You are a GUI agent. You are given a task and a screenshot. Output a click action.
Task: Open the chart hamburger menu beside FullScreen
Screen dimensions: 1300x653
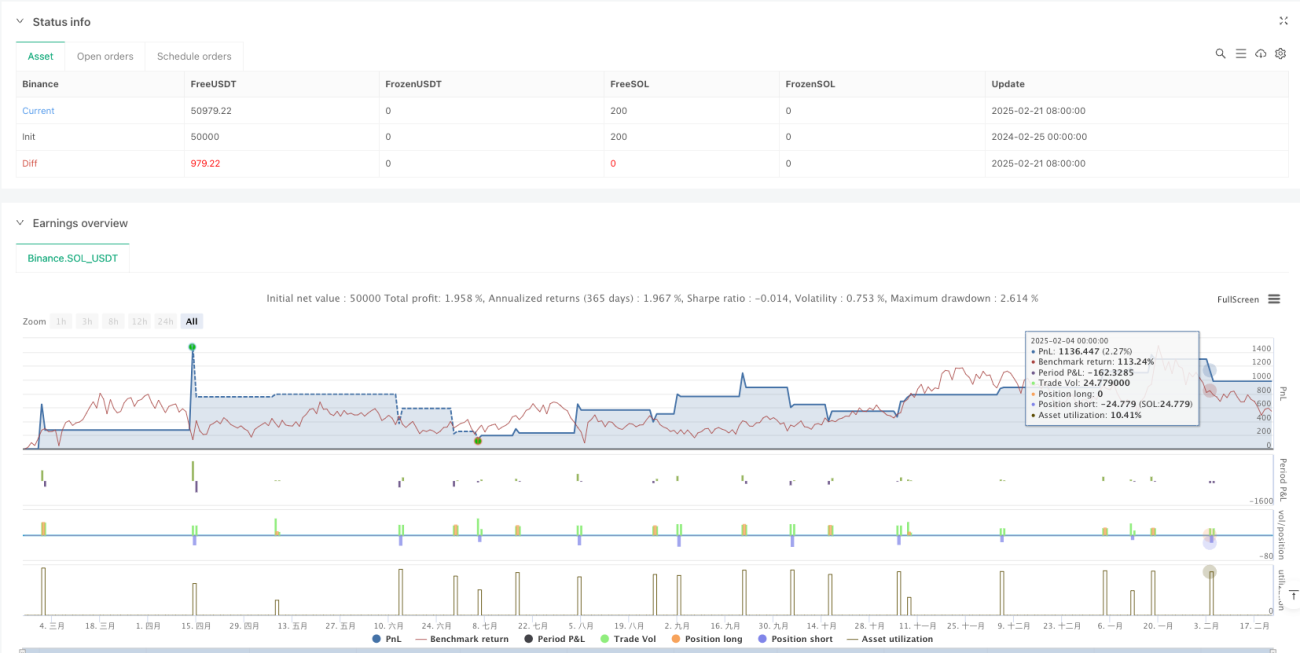(x=1274, y=299)
